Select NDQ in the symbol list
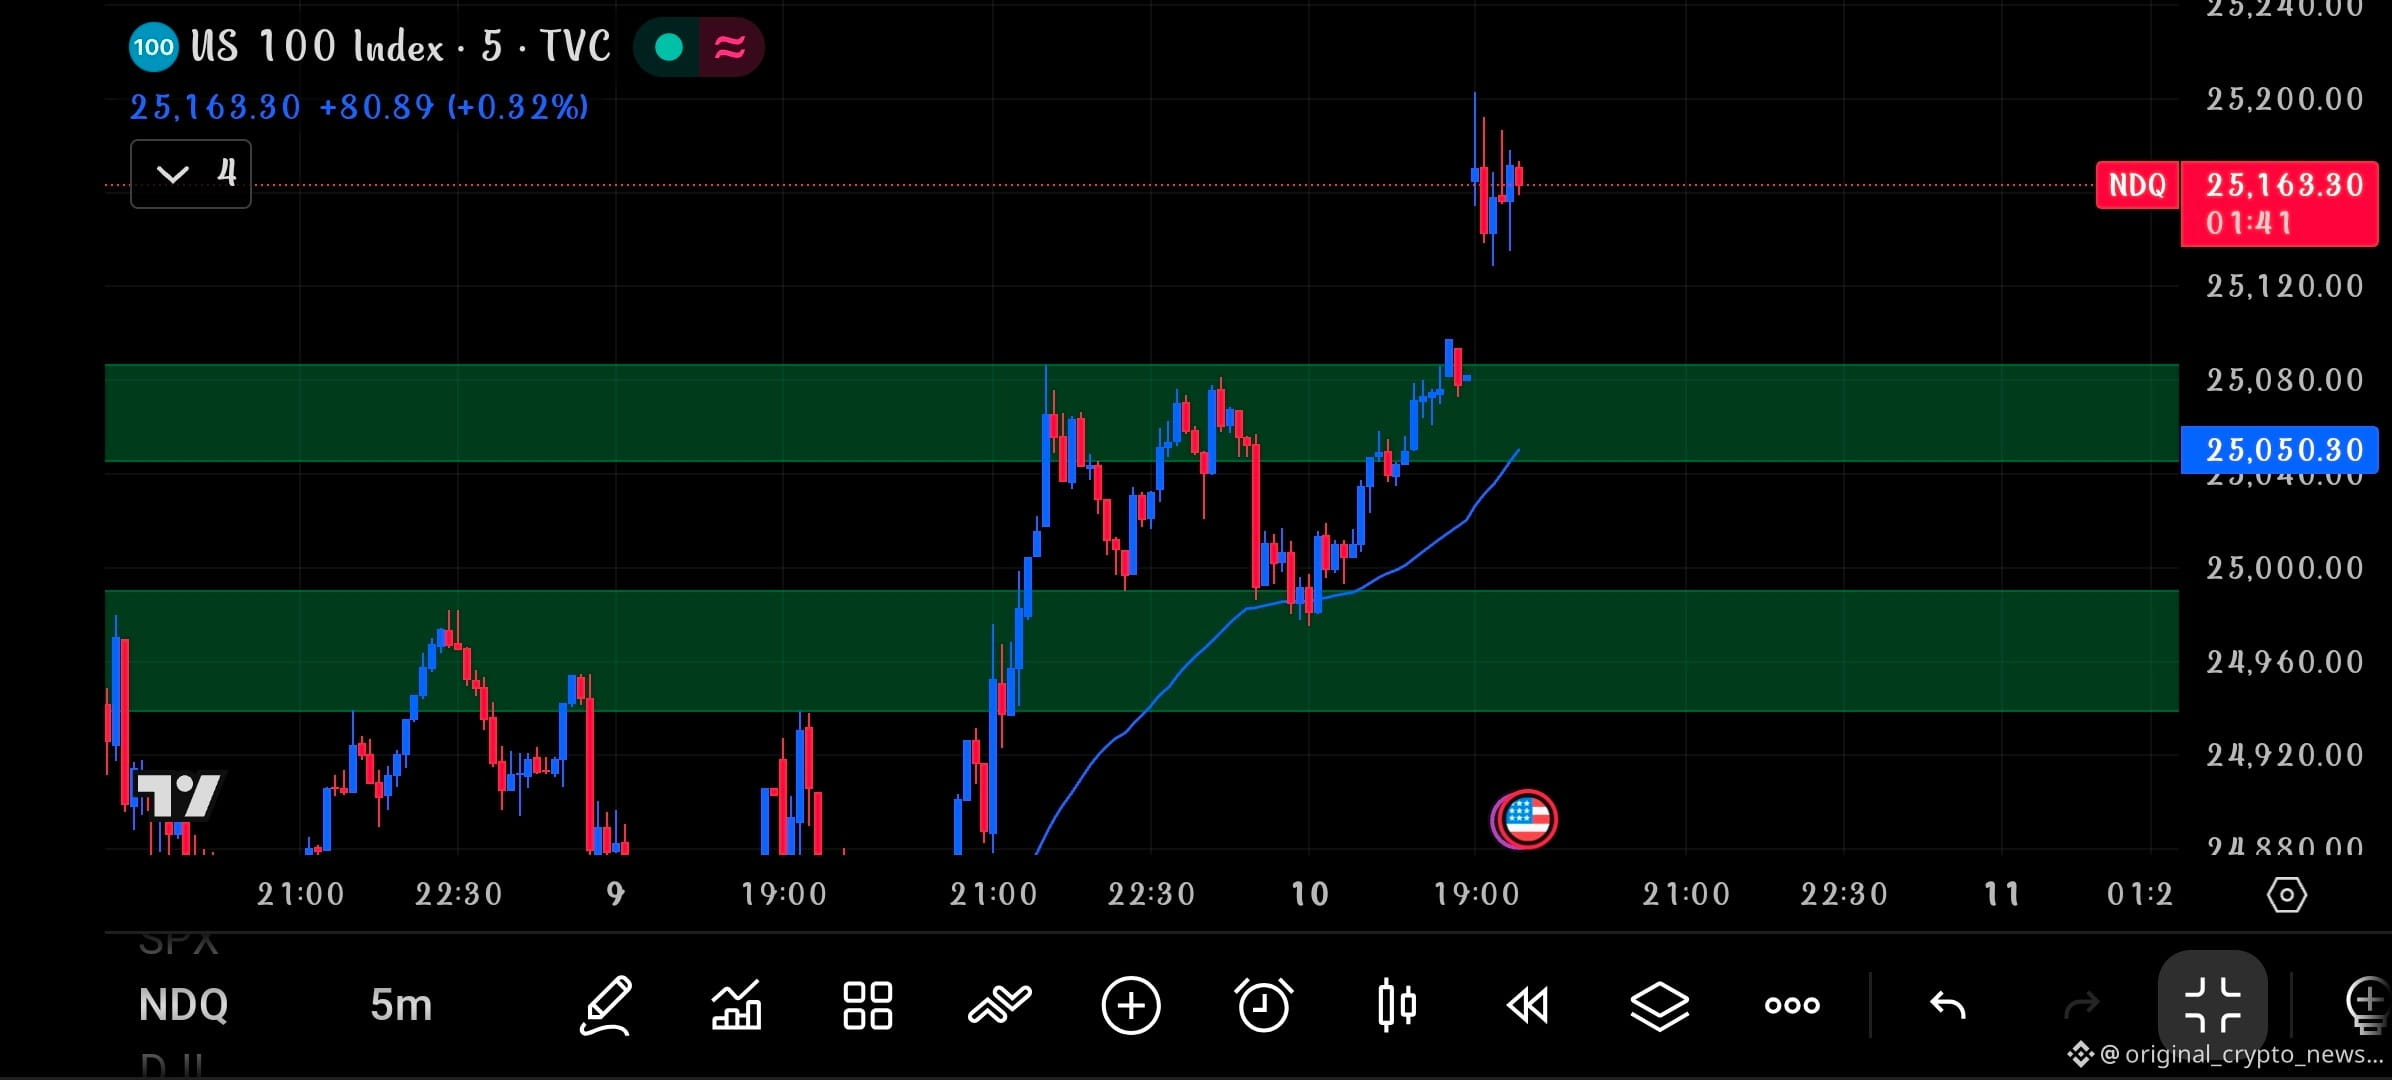The width and height of the screenshot is (2392, 1080). click(x=183, y=1005)
